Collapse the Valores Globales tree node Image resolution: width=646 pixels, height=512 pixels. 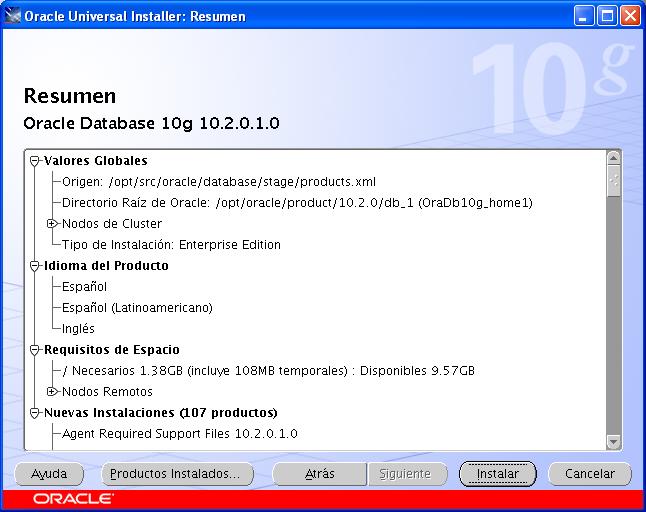(35, 161)
